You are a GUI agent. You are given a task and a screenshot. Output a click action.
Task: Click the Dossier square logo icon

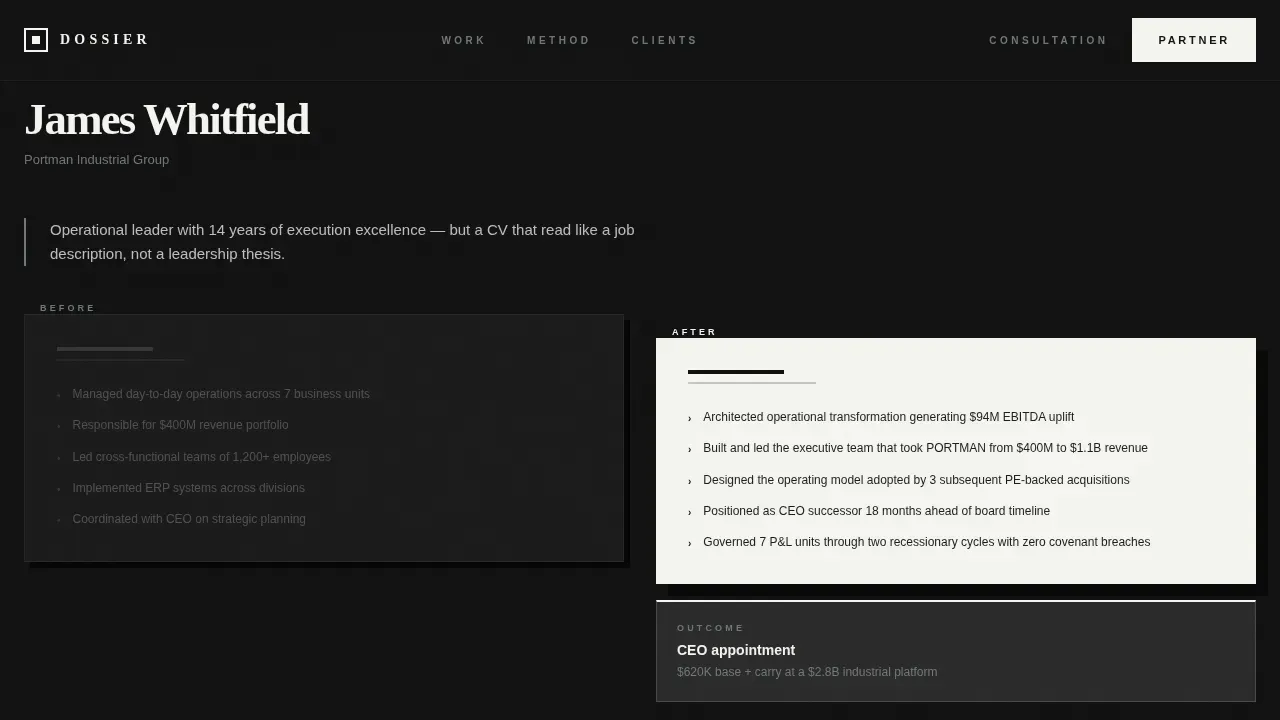[x=36, y=40]
